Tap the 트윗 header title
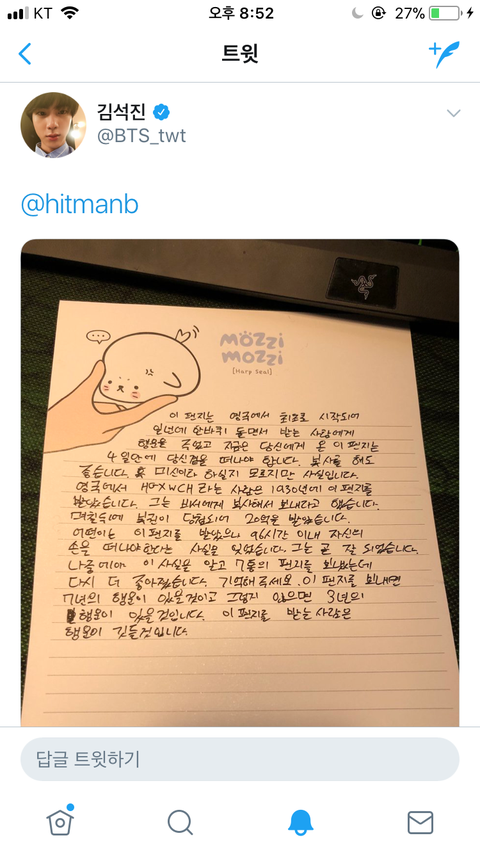 pyautogui.click(x=240, y=53)
